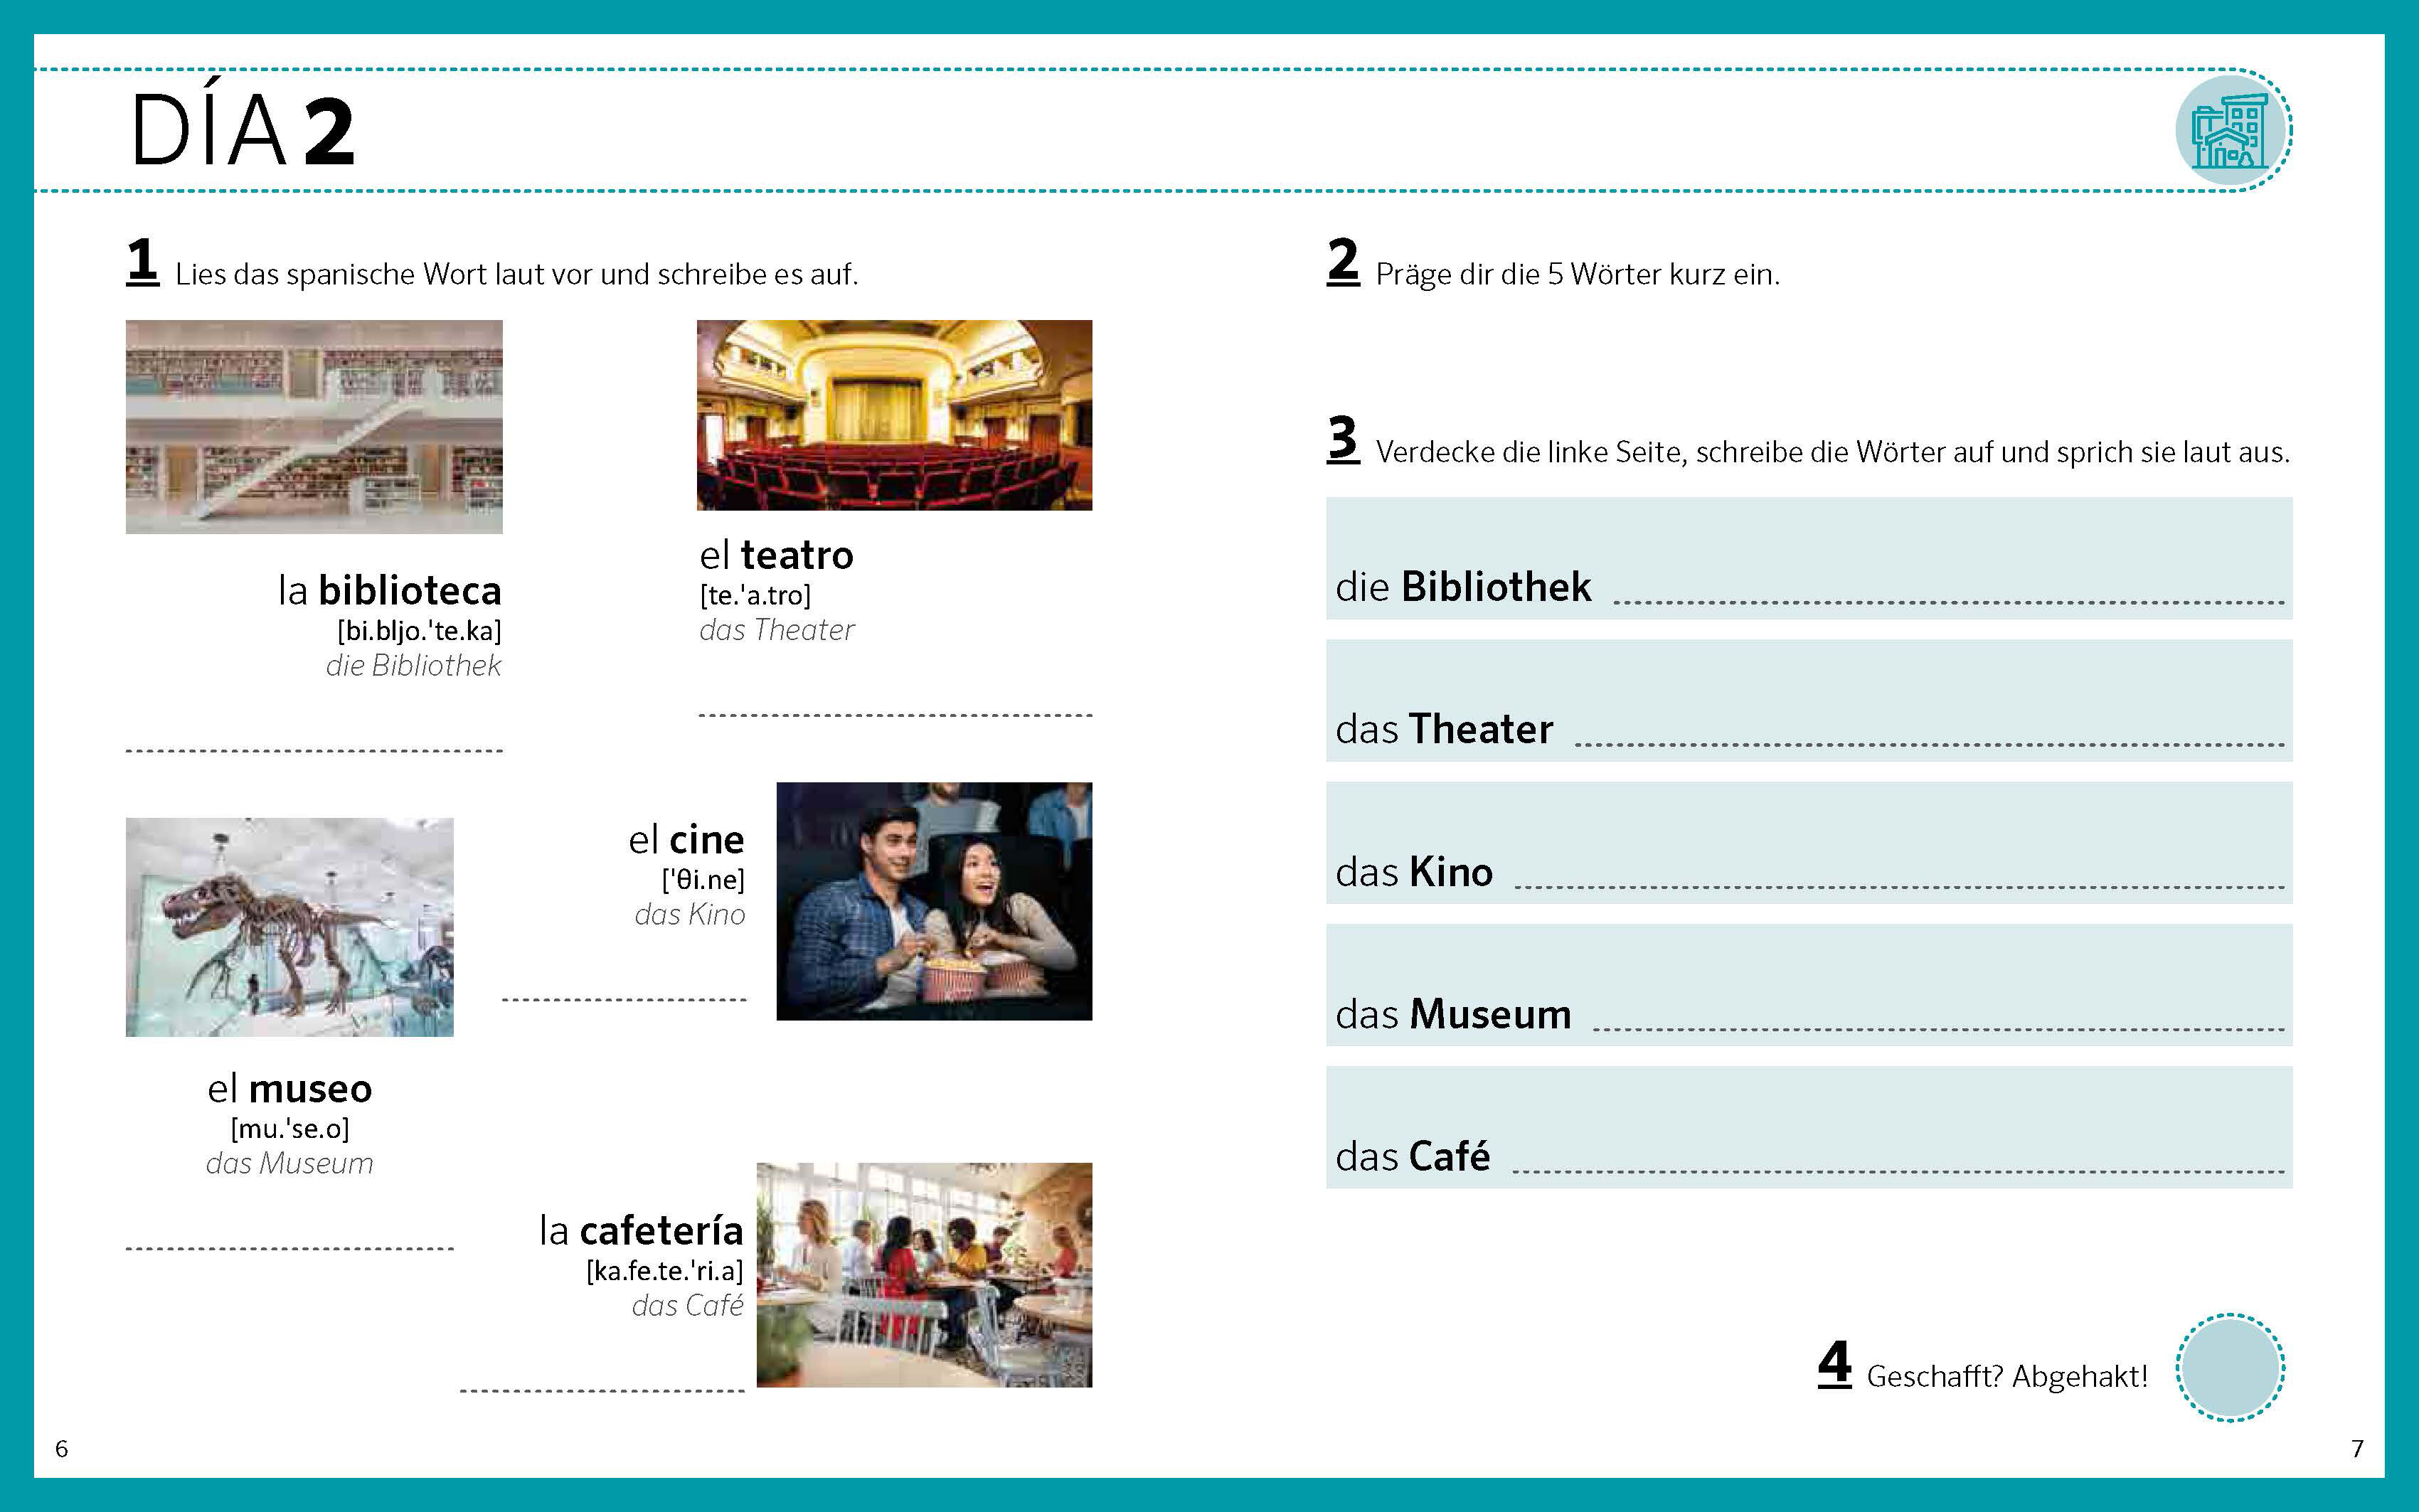This screenshot has width=2419, height=1512.
Task: Click the word 'cafetería'
Action: point(661,1230)
